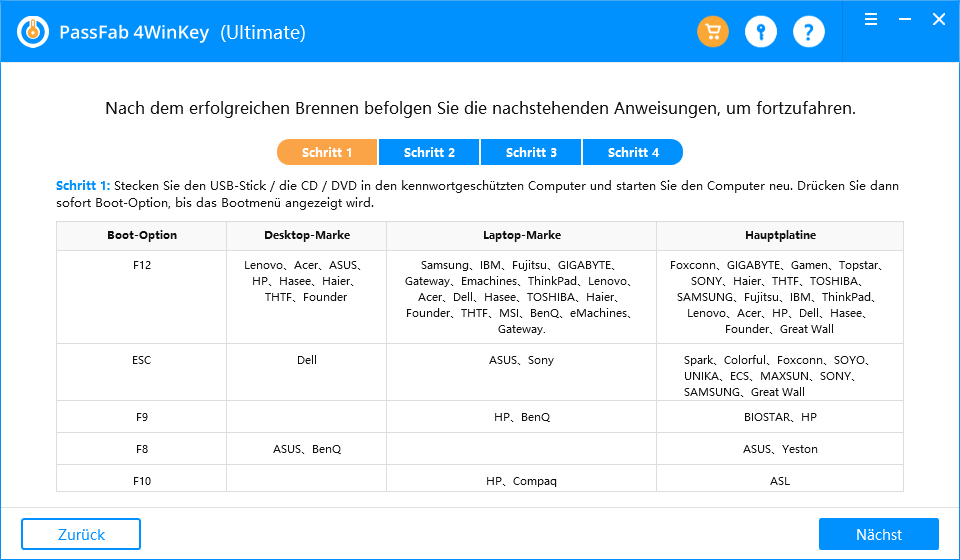Image resolution: width=960 pixels, height=560 pixels.
Task: Click the 'HP、Compaq' laptop cell
Action: [522, 479]
